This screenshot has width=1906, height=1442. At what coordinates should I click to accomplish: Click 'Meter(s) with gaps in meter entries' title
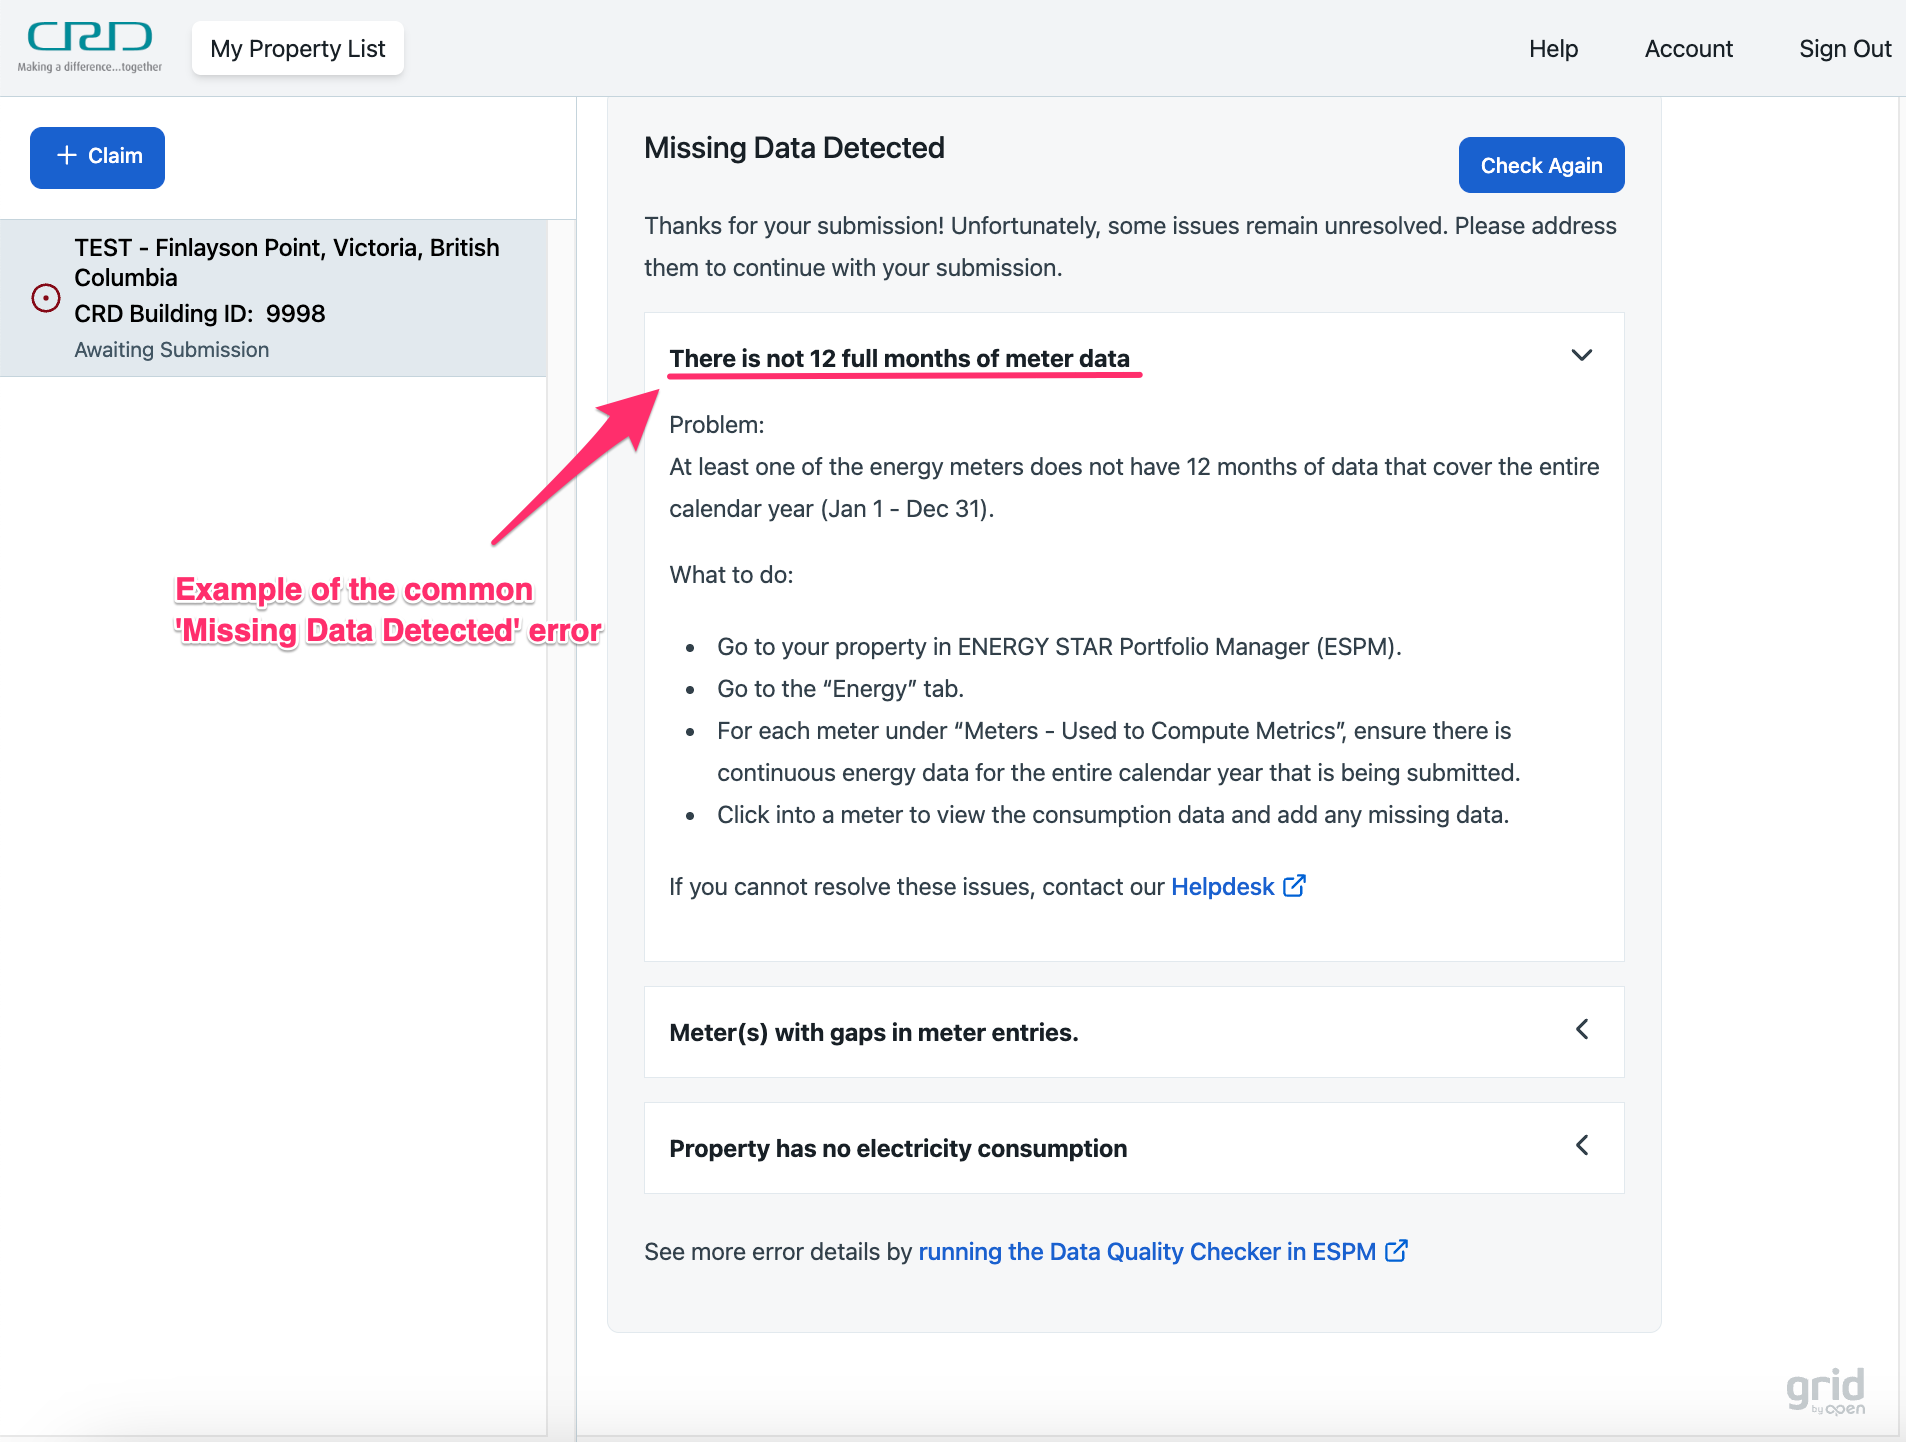pos(873,1033)
